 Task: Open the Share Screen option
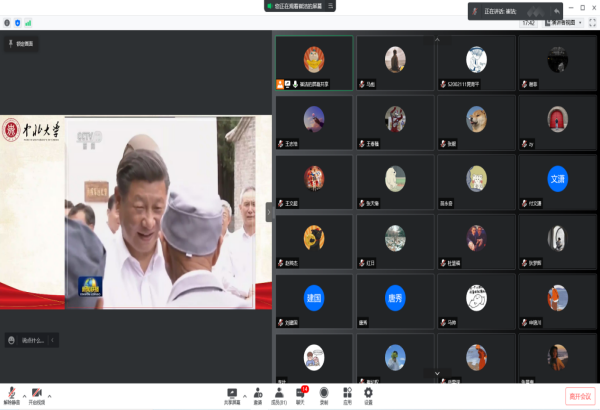(232, 395)
